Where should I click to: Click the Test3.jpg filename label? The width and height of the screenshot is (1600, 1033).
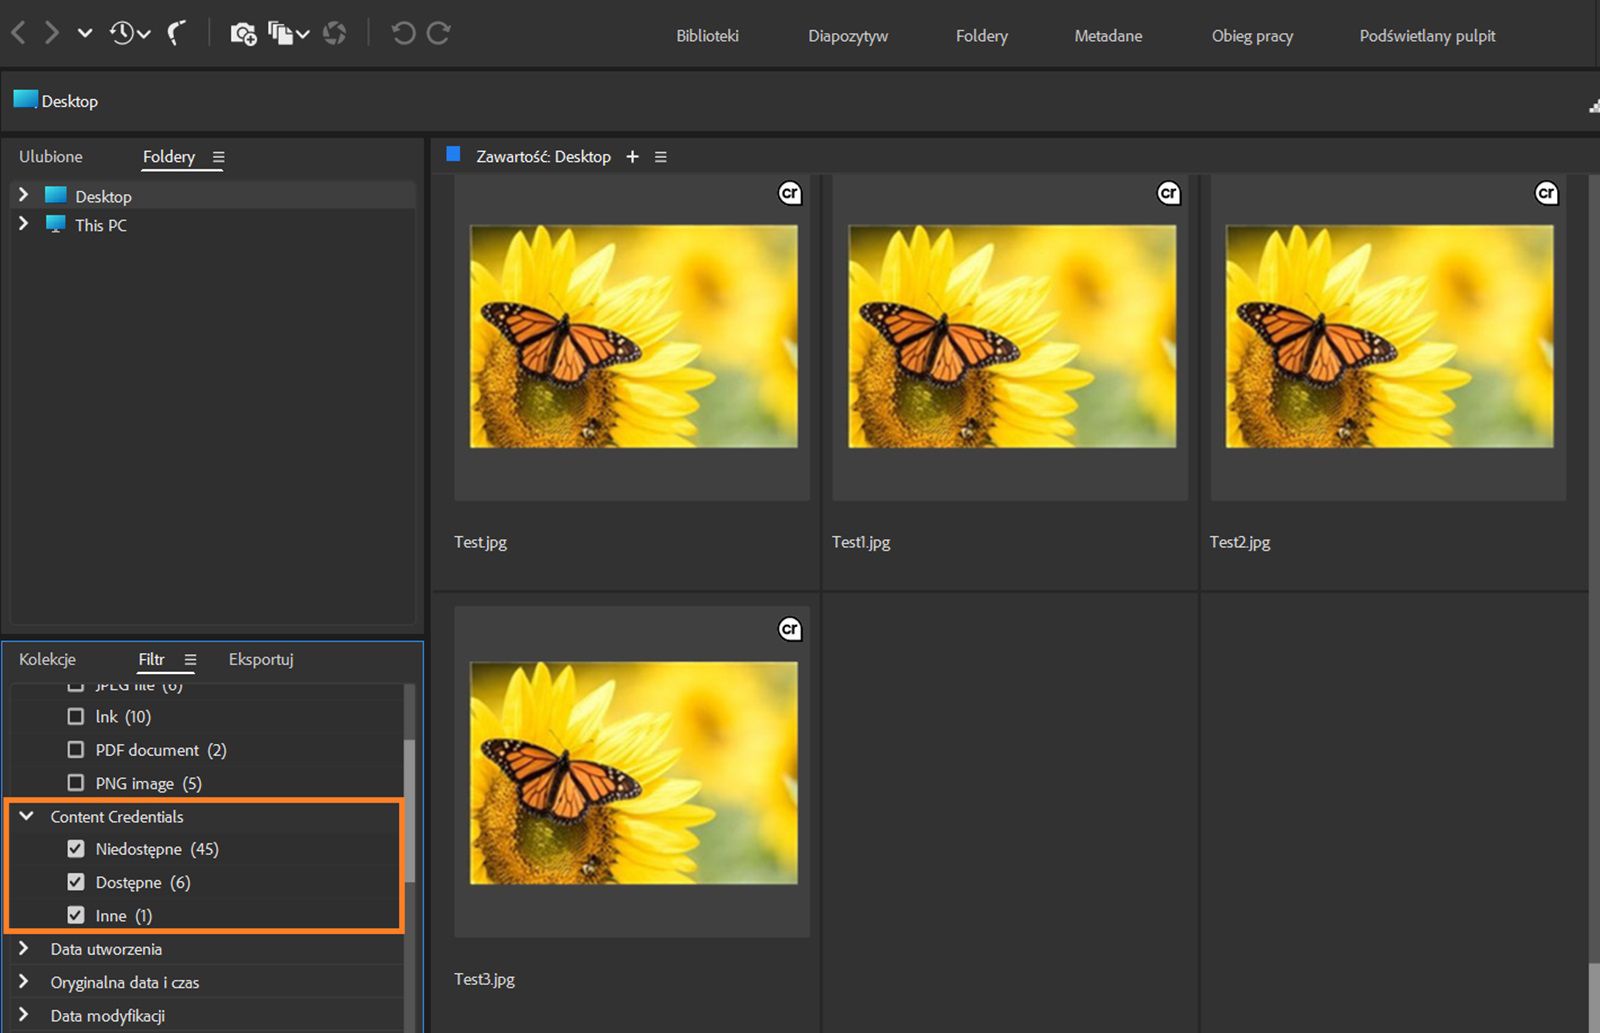[484, 979]
